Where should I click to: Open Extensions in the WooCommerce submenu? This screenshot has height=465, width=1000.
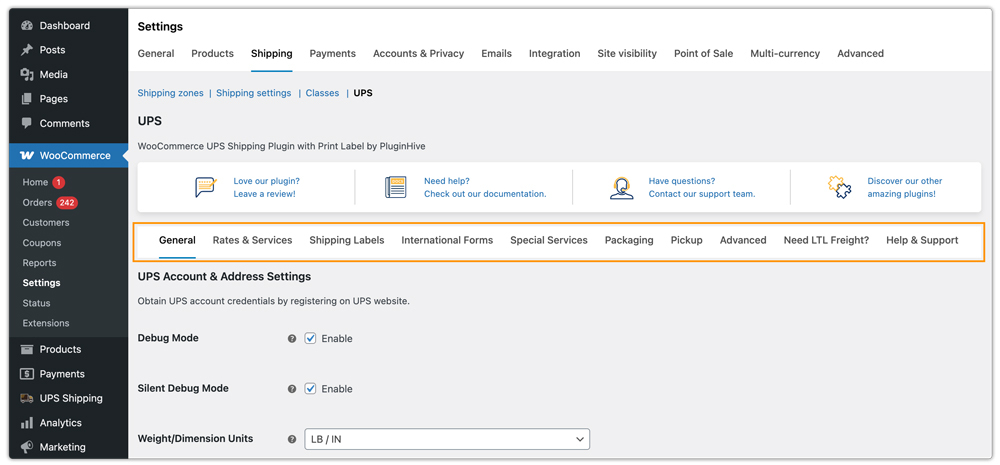click(x=46, y=323)
